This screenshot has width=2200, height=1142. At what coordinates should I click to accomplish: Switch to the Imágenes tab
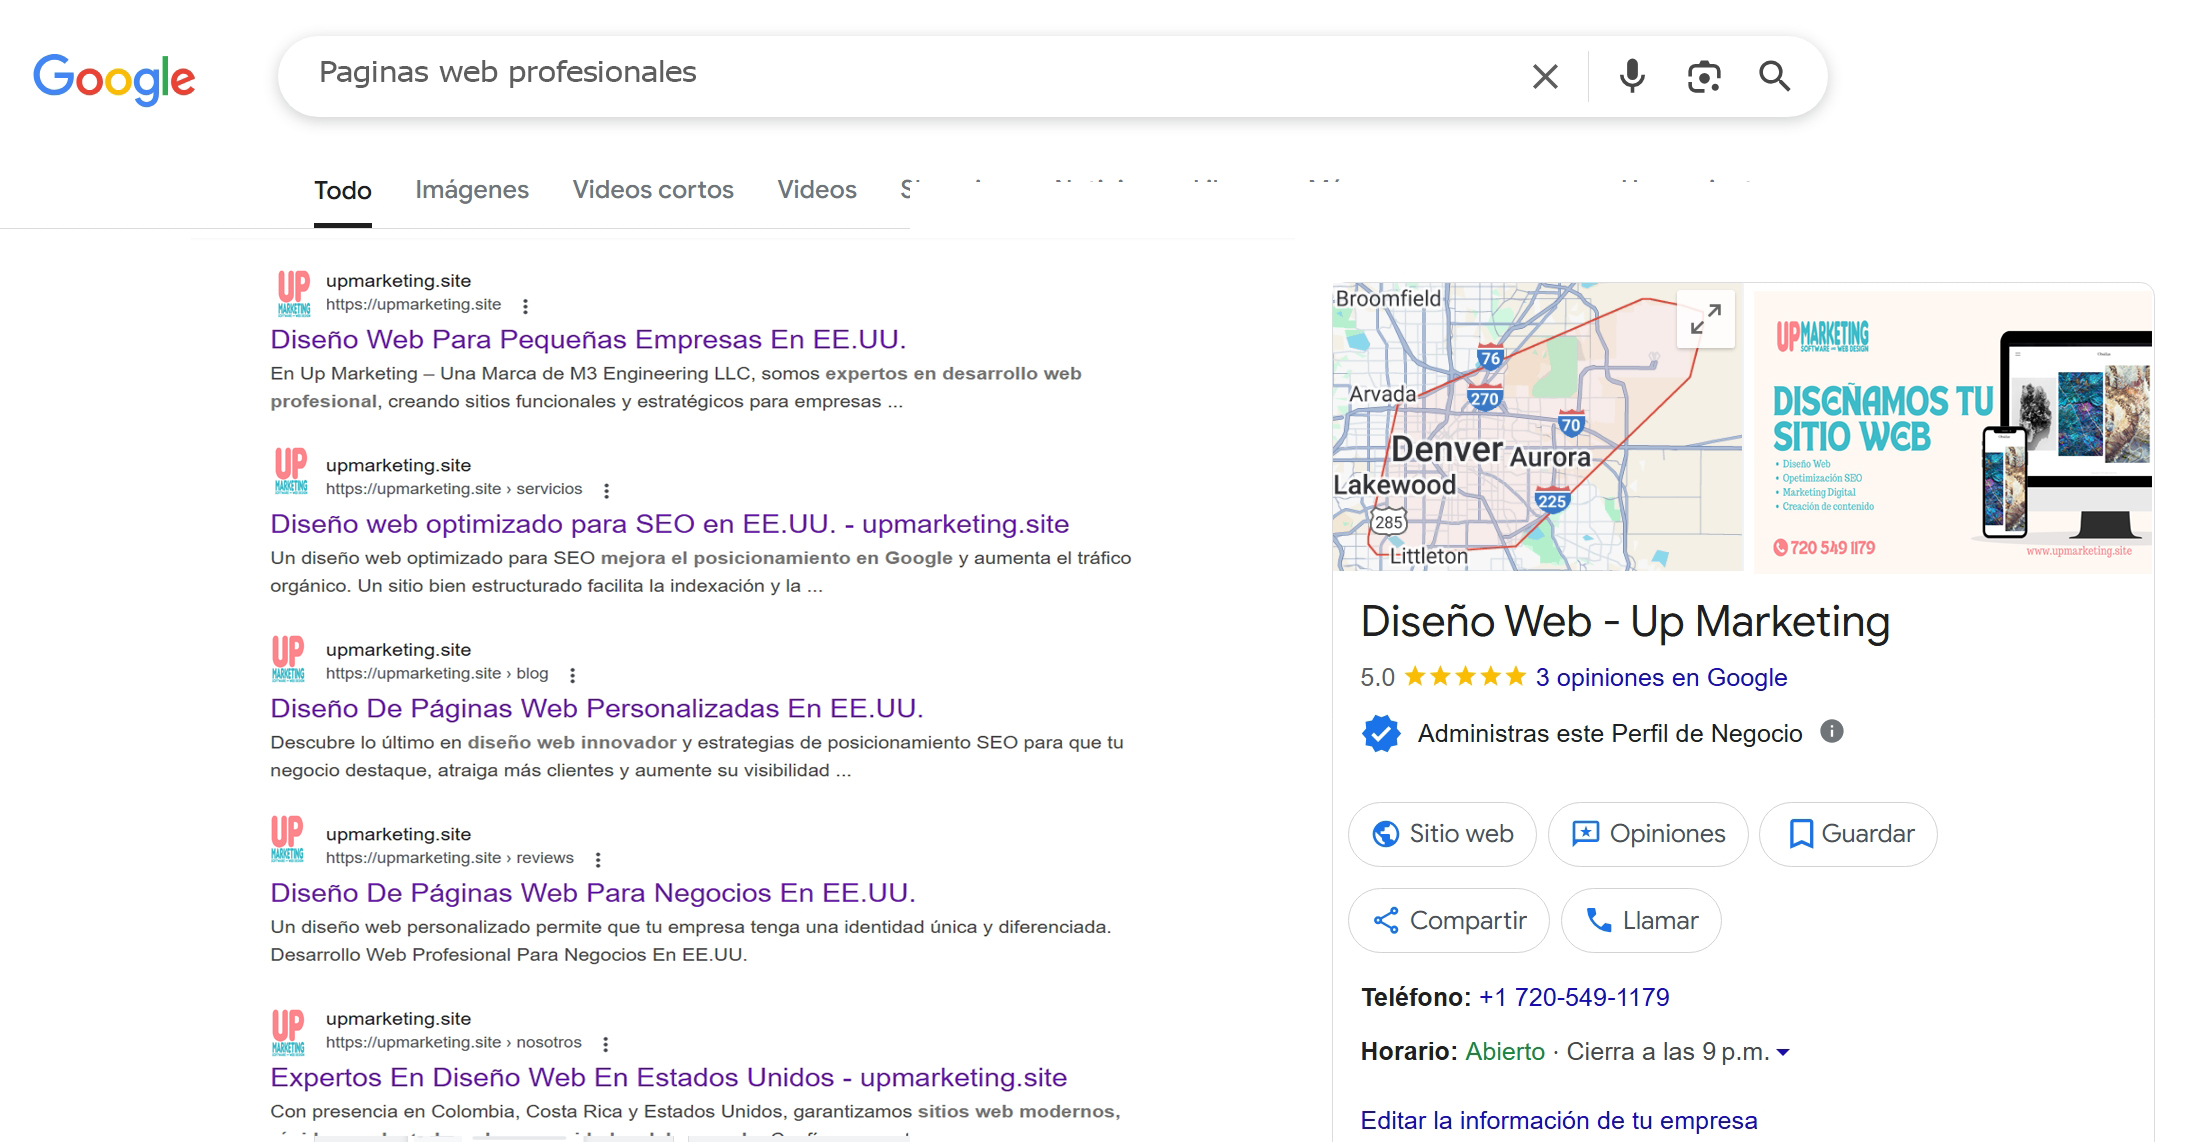pyautogui.click(x=472, y=190)
